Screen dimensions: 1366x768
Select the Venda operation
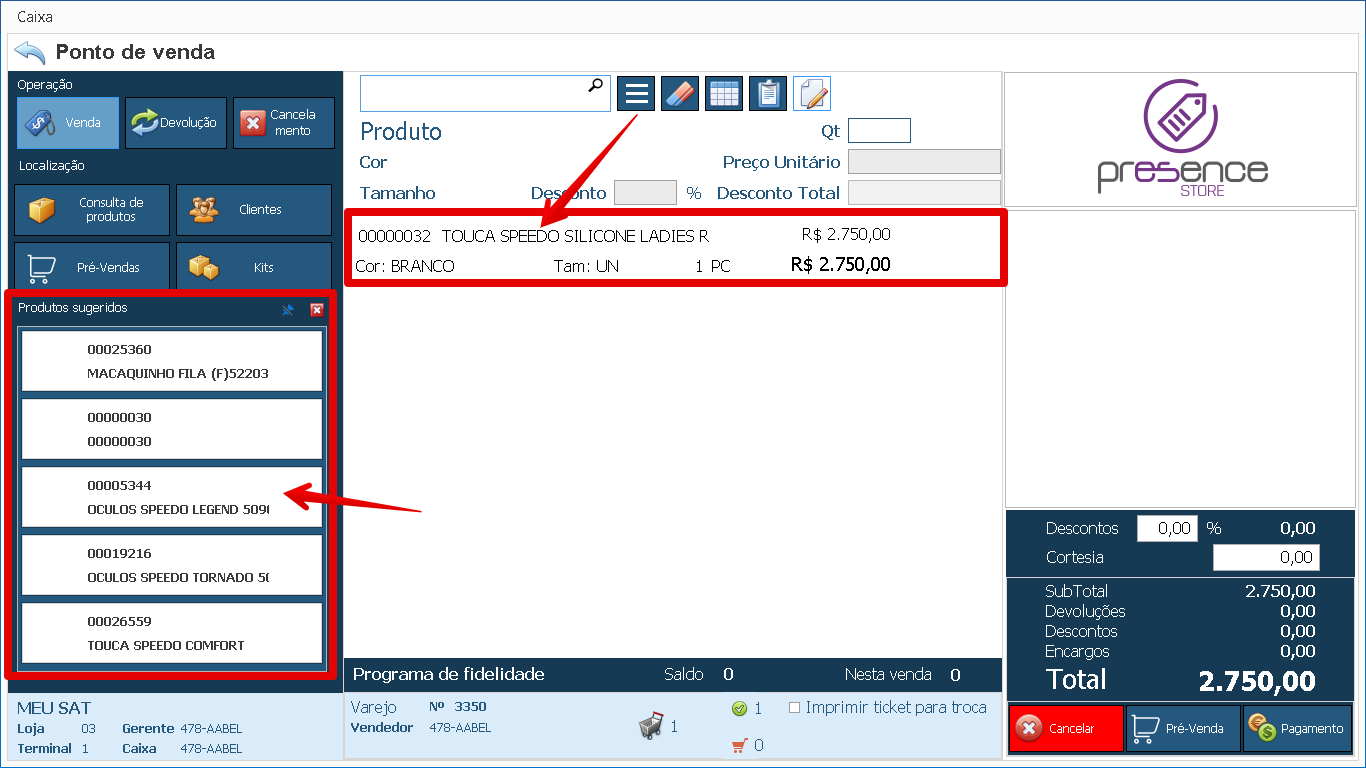[68, 123]
